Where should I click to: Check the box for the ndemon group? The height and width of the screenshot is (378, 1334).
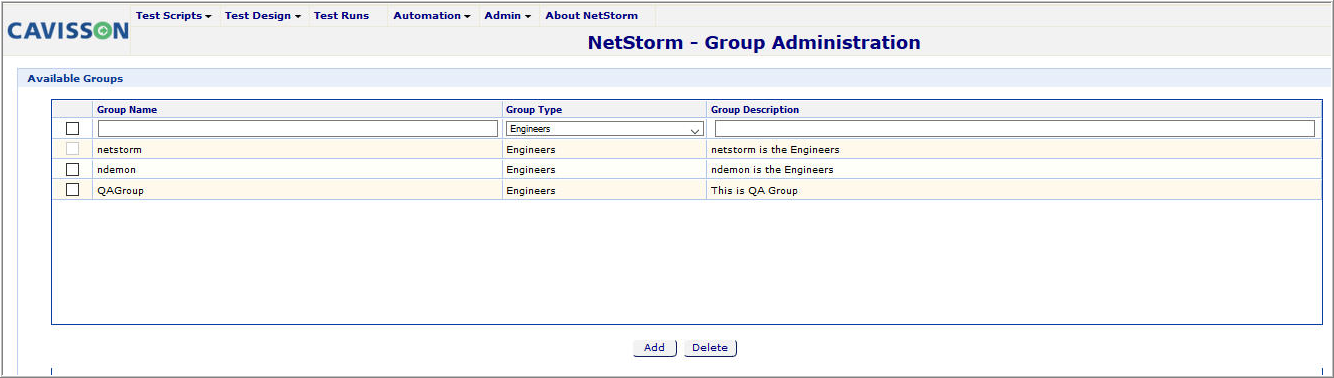click(72, 169)
